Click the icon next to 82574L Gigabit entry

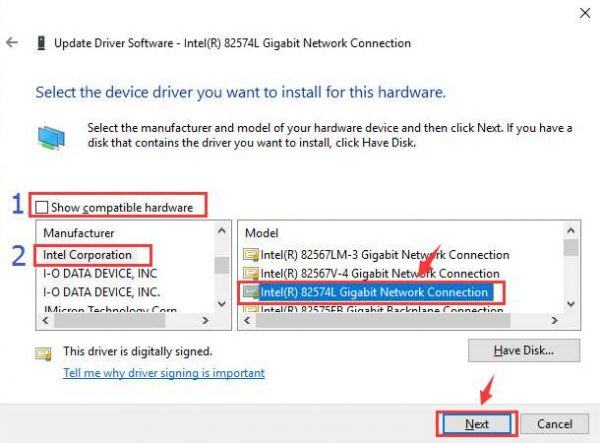tap(251, 292)
